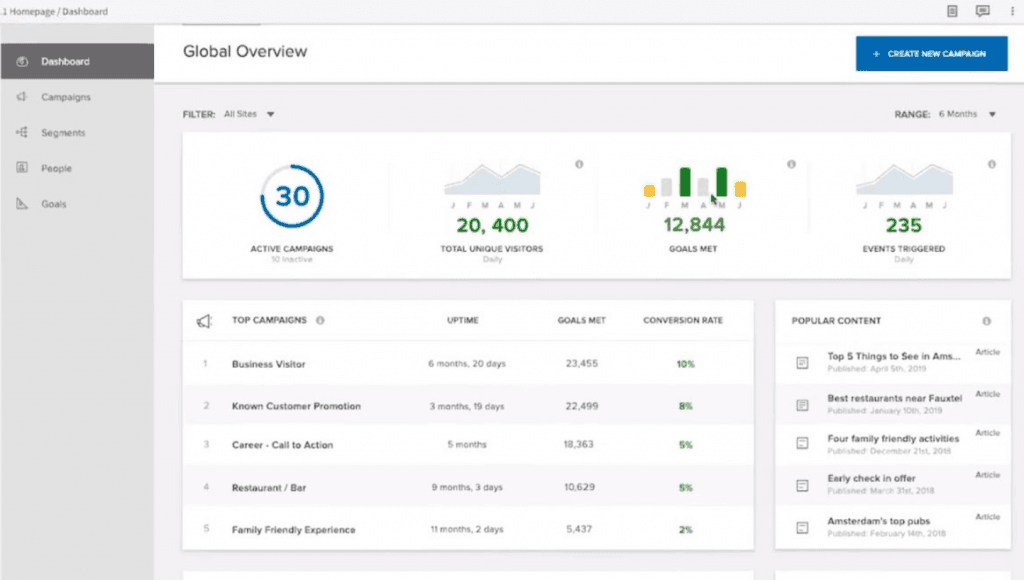Click the 235 events triggered figure
The image size is (1024, 580).
point(904,225)
